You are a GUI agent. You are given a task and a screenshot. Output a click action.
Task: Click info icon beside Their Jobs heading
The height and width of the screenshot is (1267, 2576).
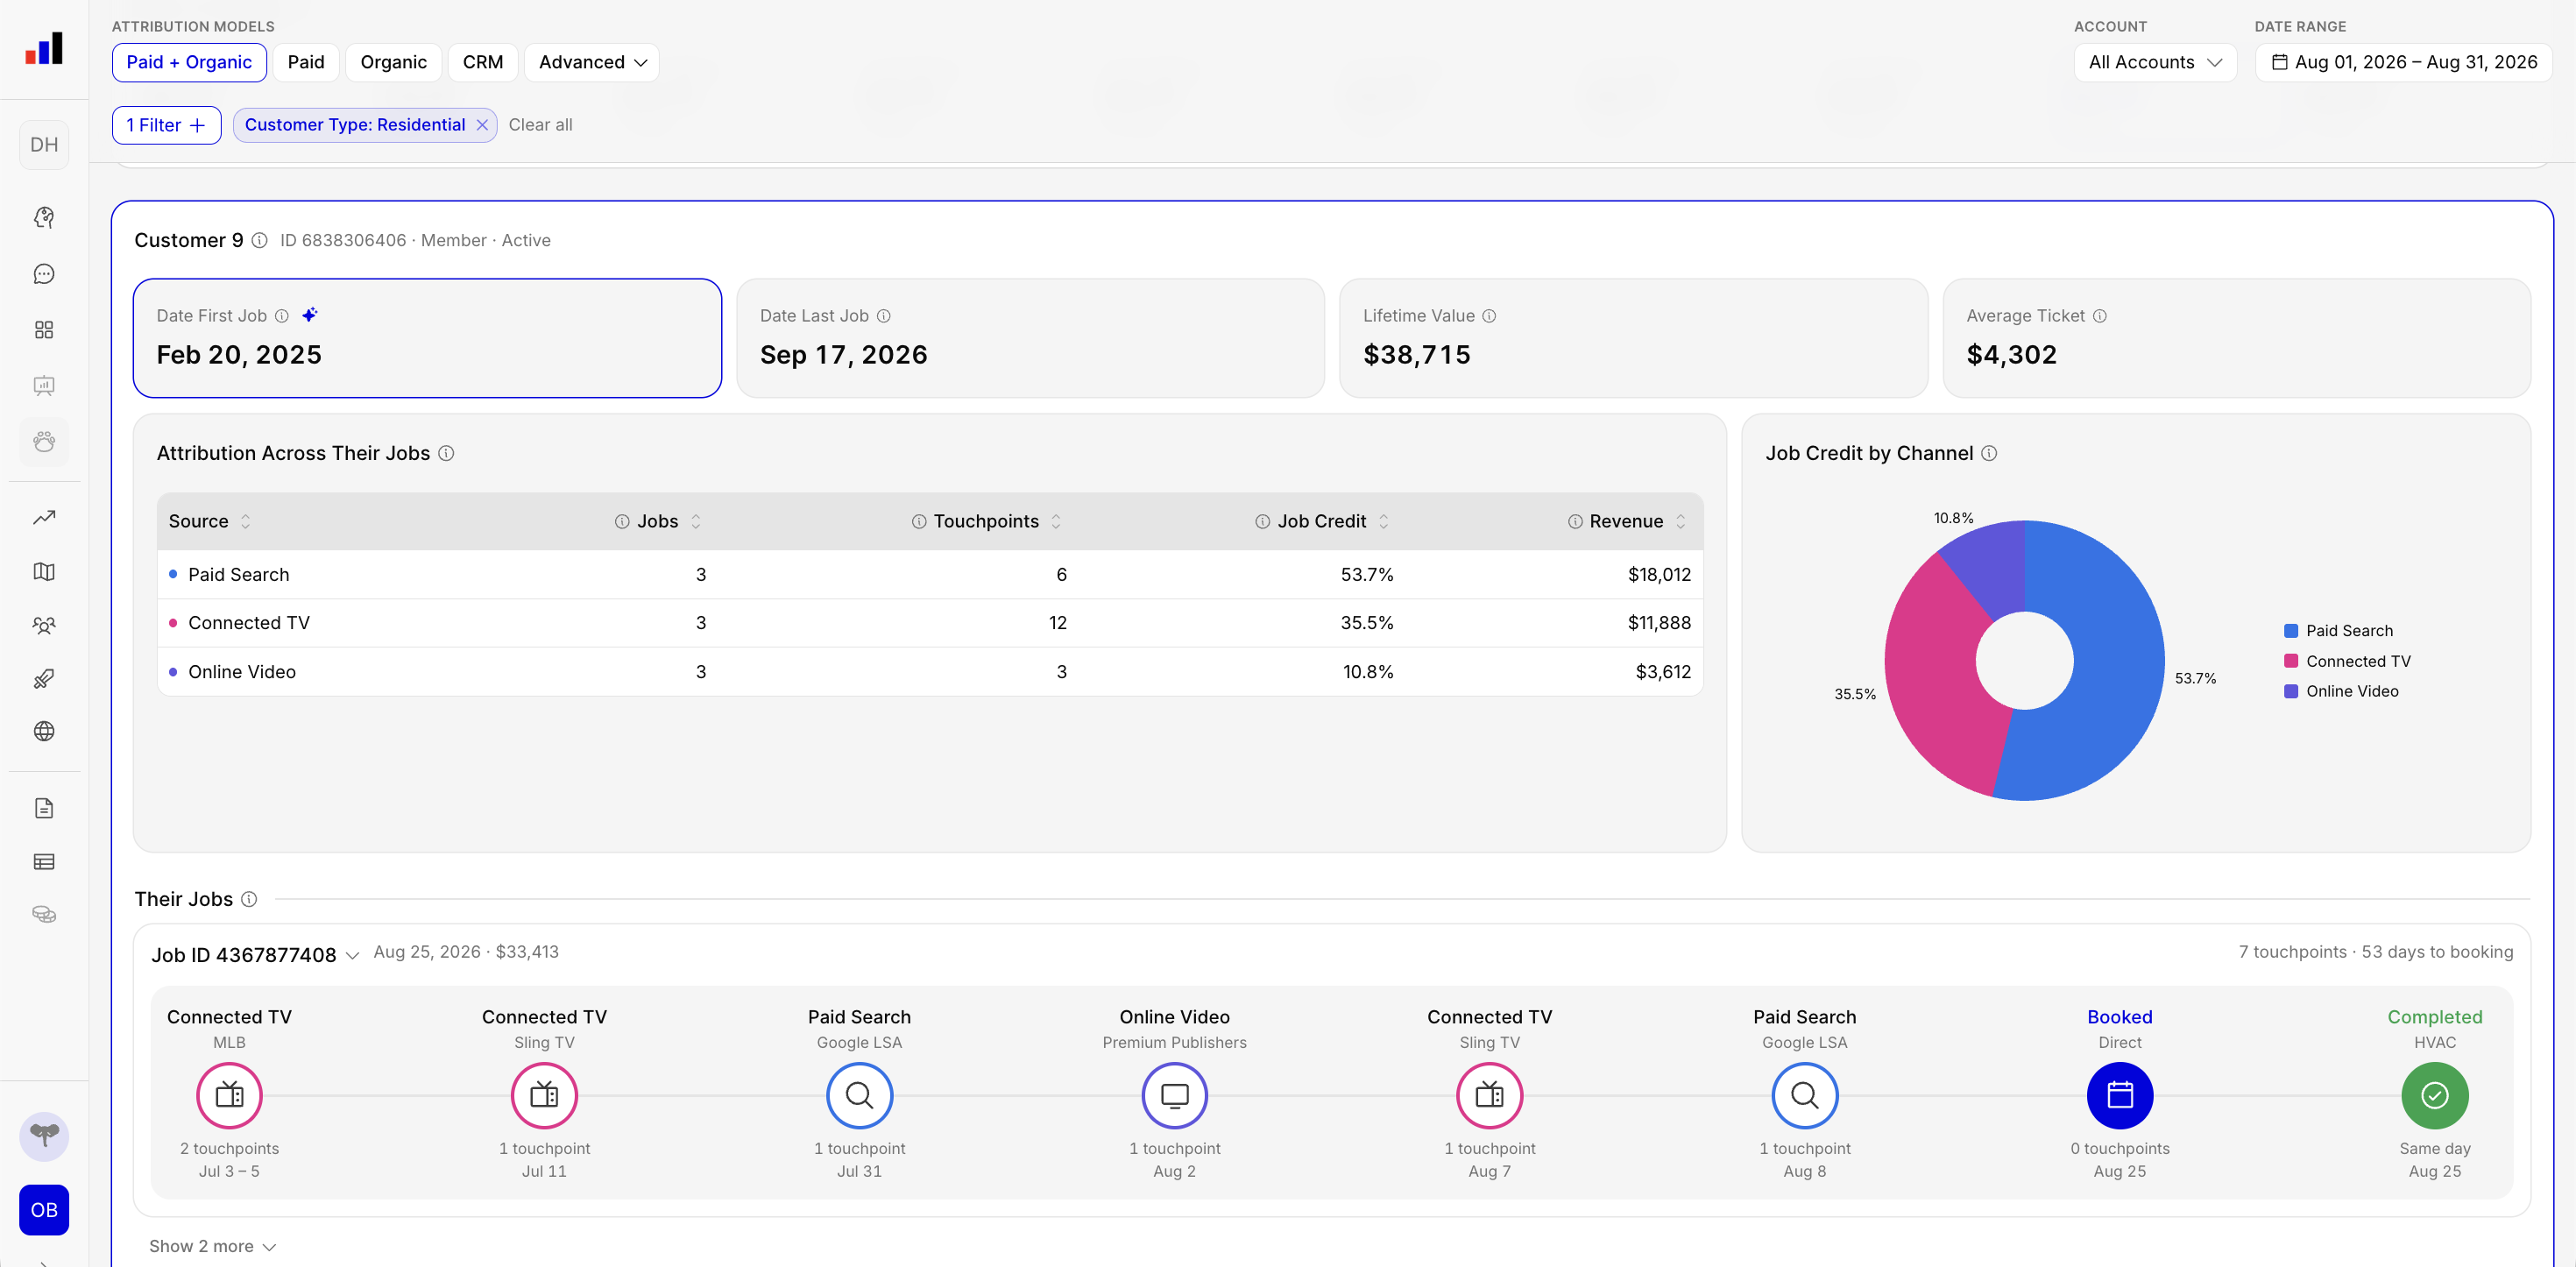249,900
